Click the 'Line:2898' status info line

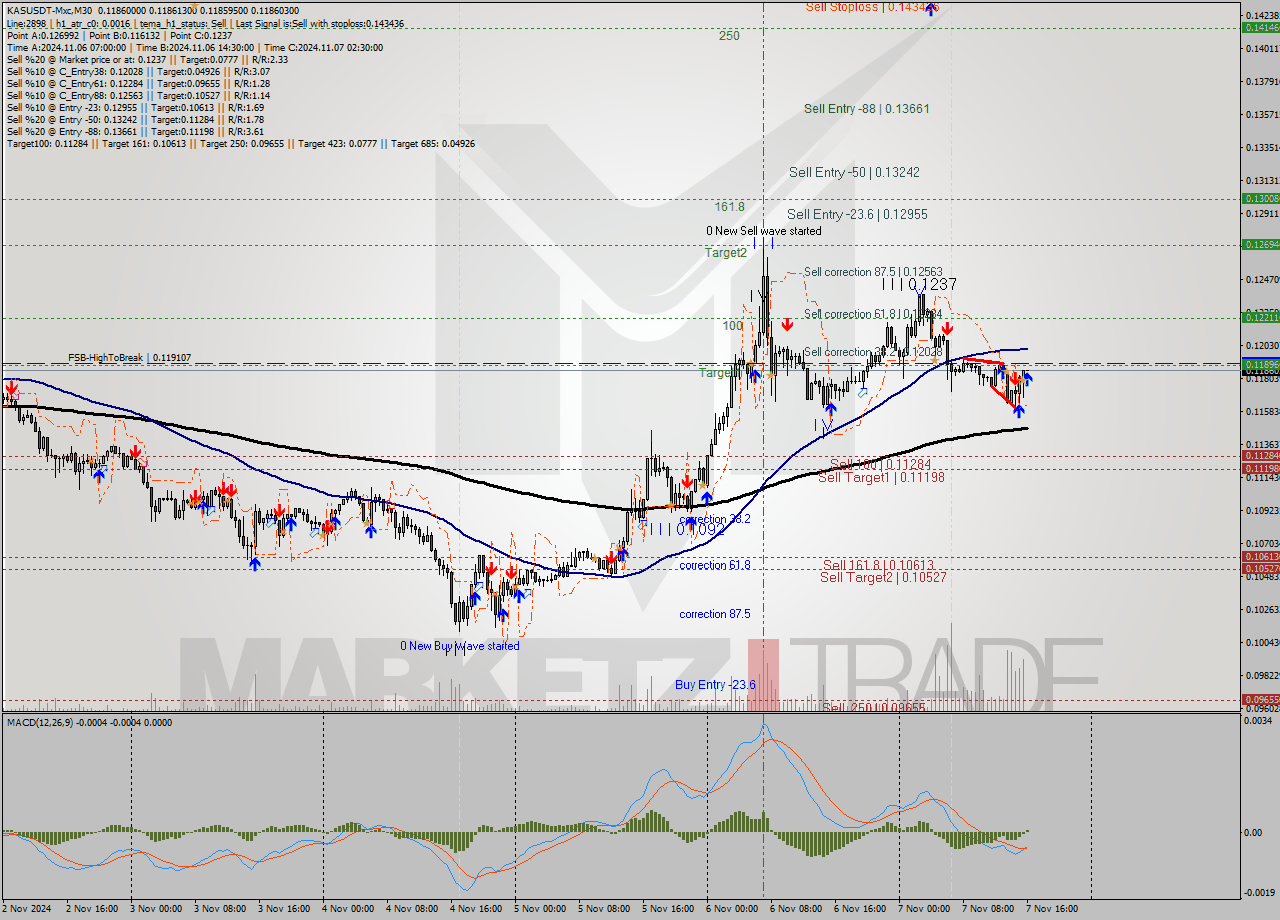pos(205,23)
